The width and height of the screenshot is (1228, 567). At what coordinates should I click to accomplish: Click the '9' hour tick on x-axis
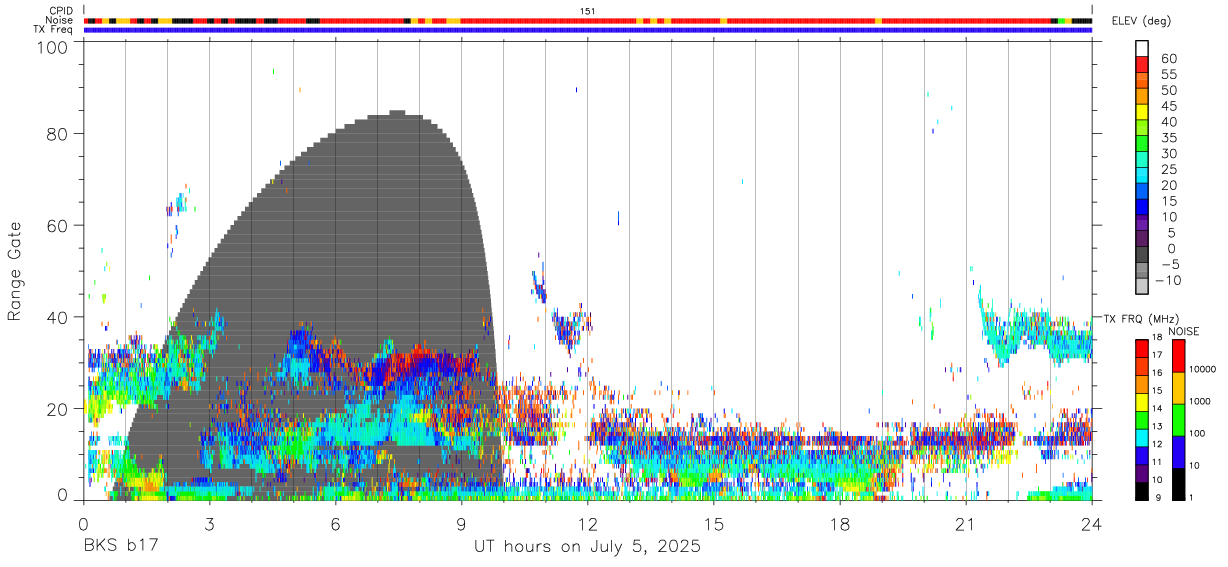[x=462, y=524]
